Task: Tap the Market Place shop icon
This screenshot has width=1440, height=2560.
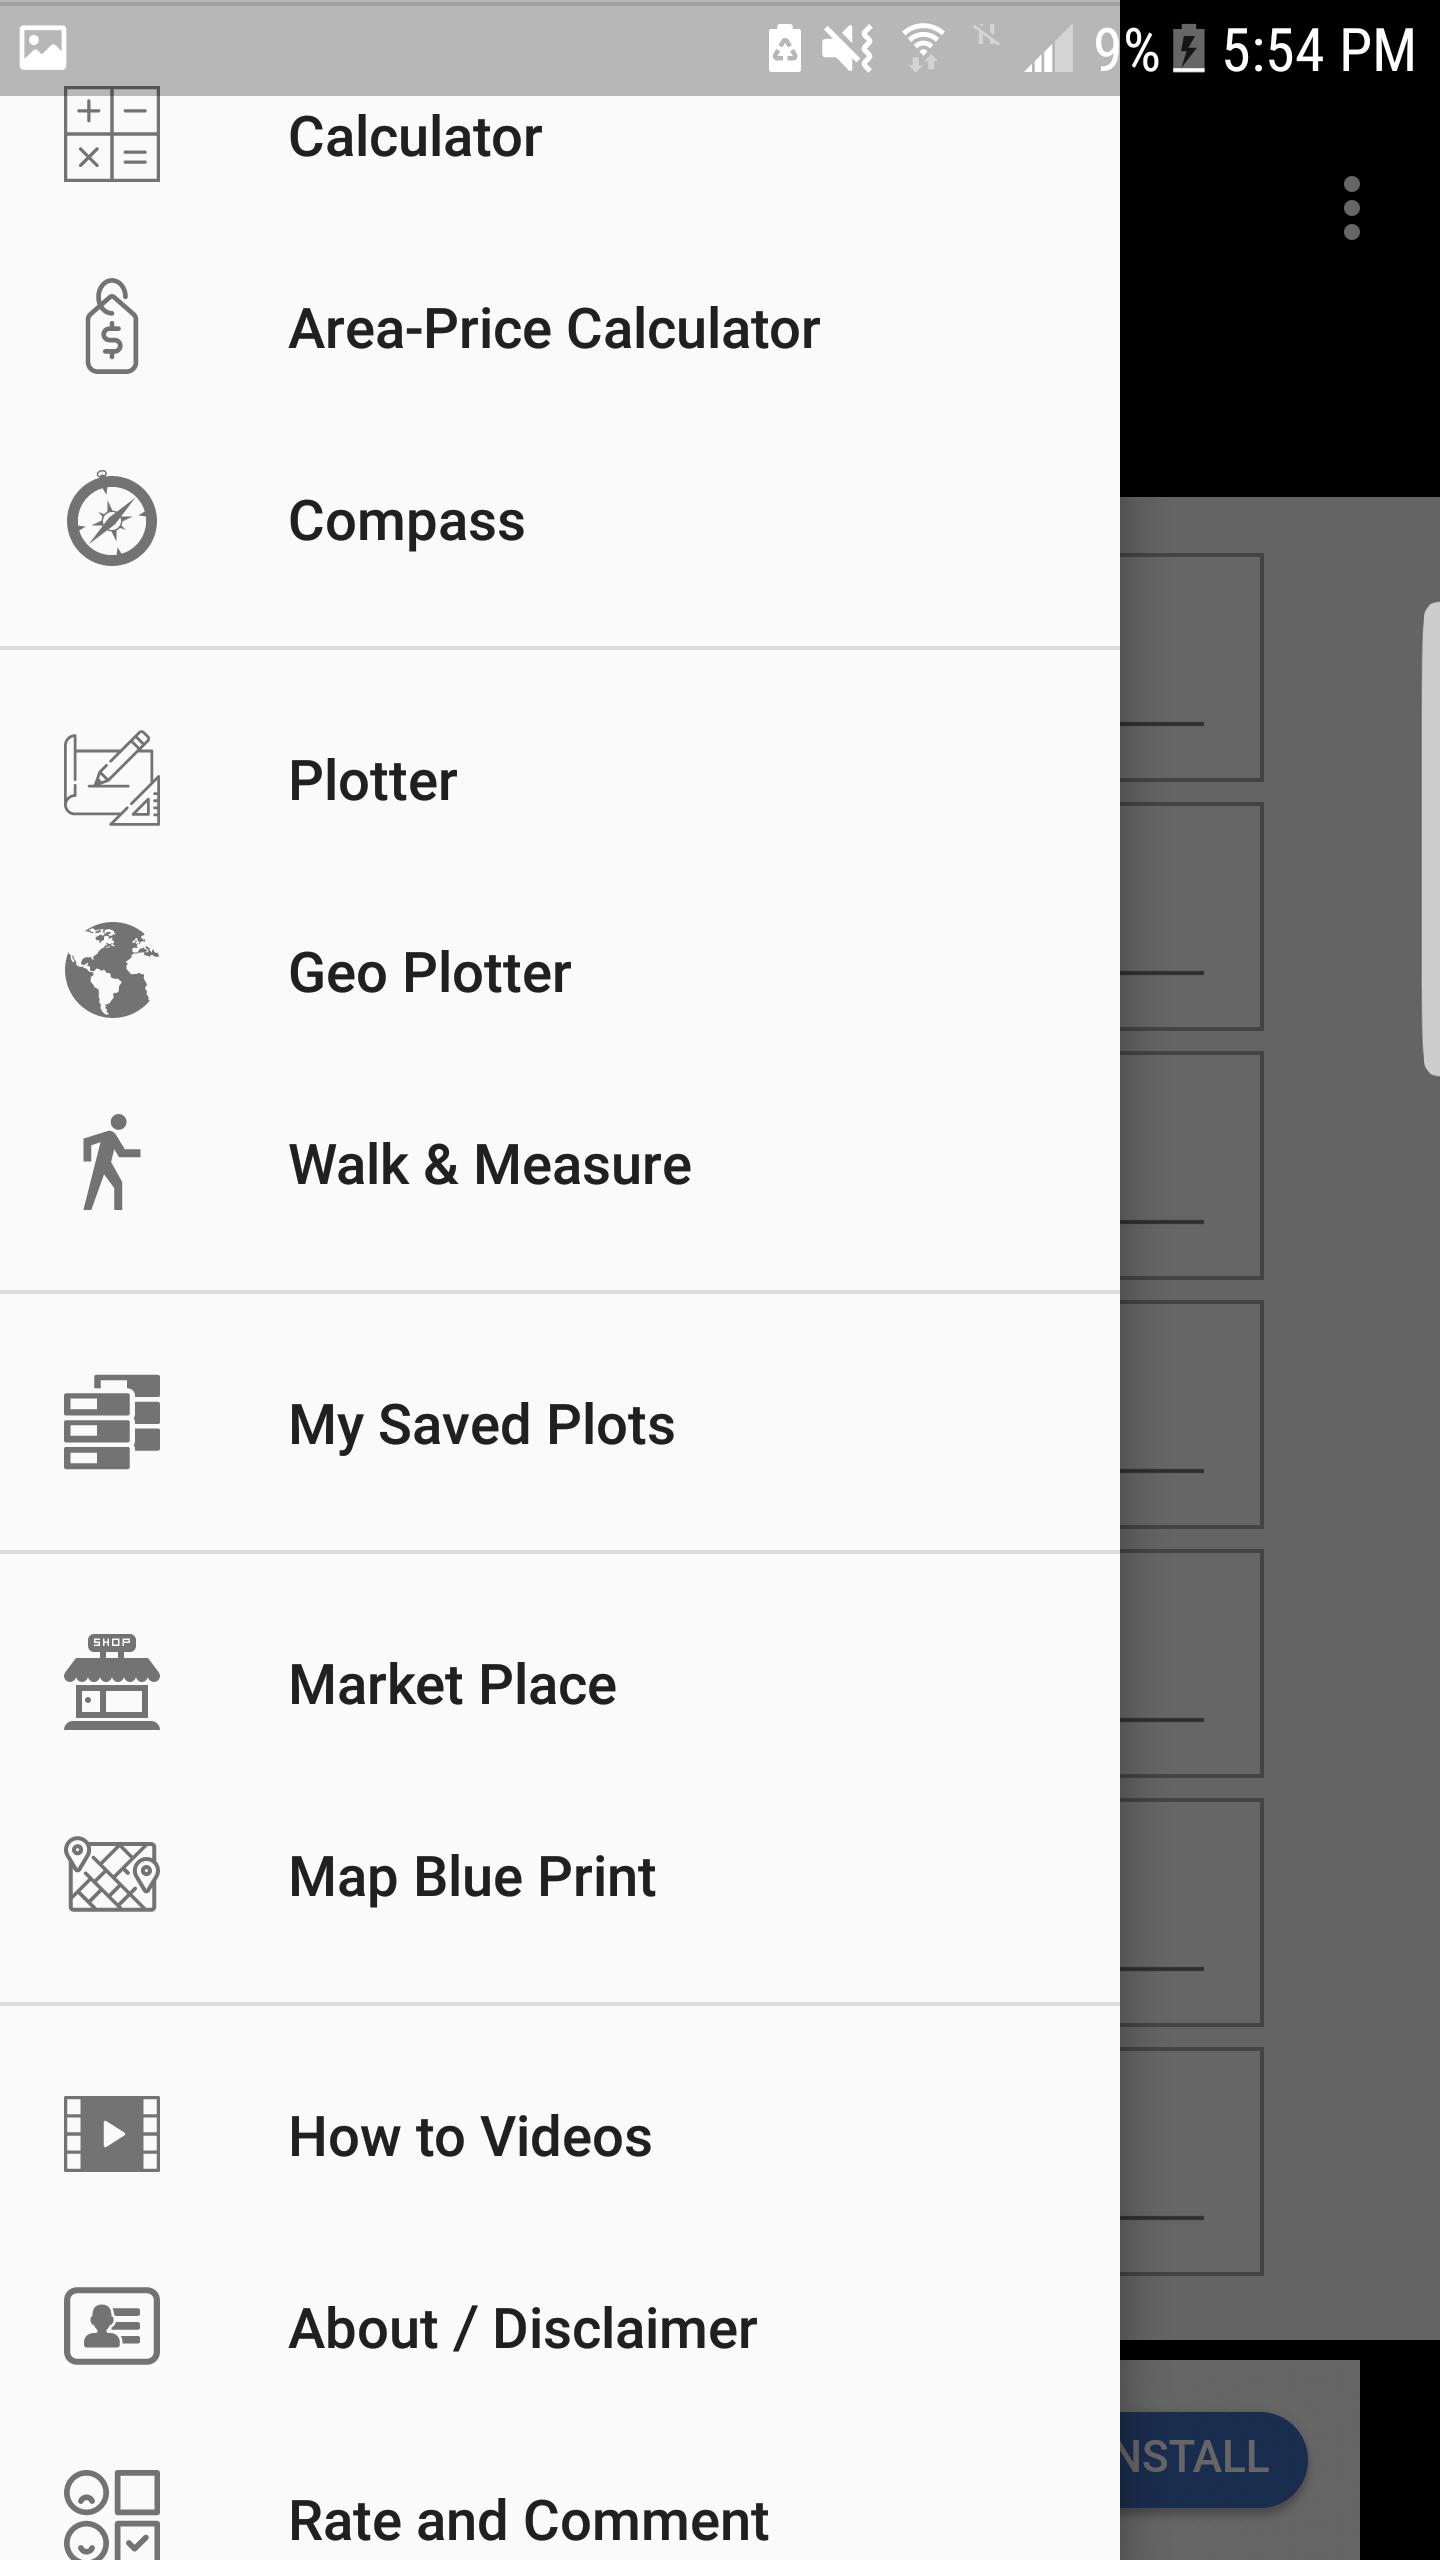Action: point(112,1683)
